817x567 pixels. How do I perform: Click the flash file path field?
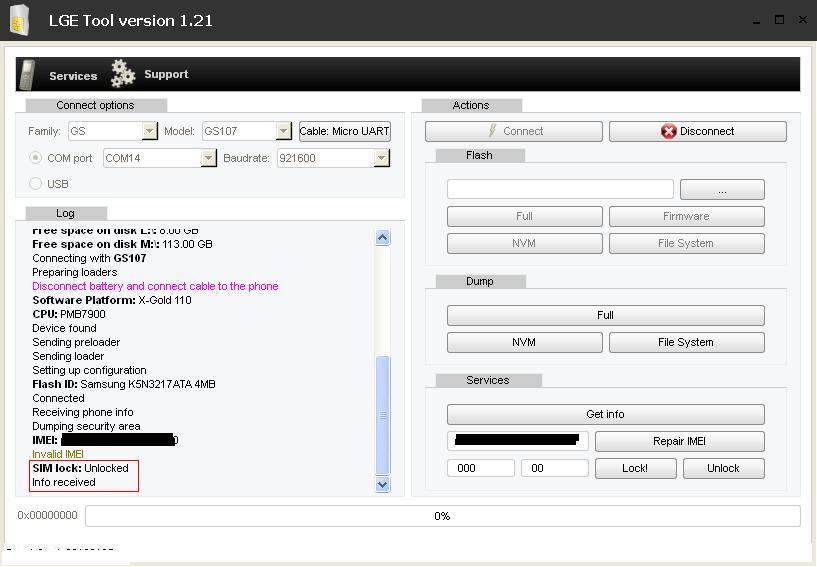click(560, 189)
